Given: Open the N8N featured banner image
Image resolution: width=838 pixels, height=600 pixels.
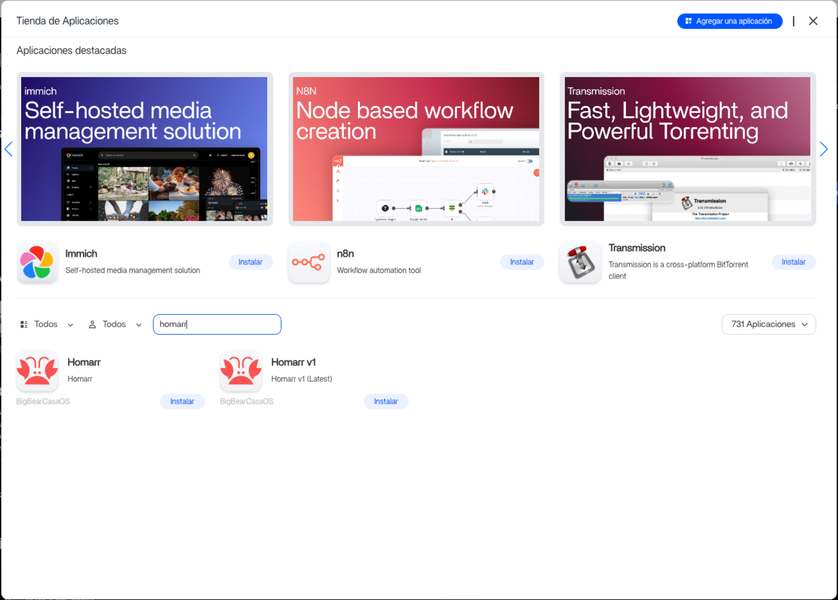Looking at the screenshot, I should tap(416, 149).
